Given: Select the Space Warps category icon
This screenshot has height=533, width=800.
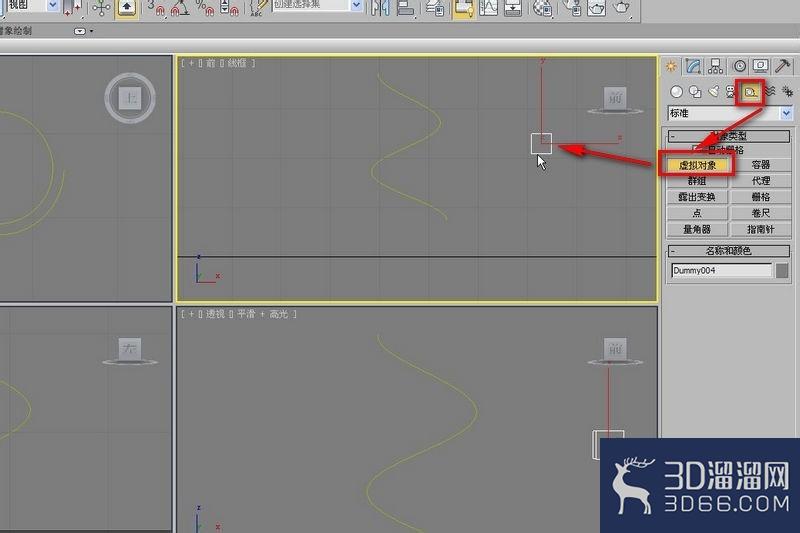Looking at the screenshot, I should point(770,92).
